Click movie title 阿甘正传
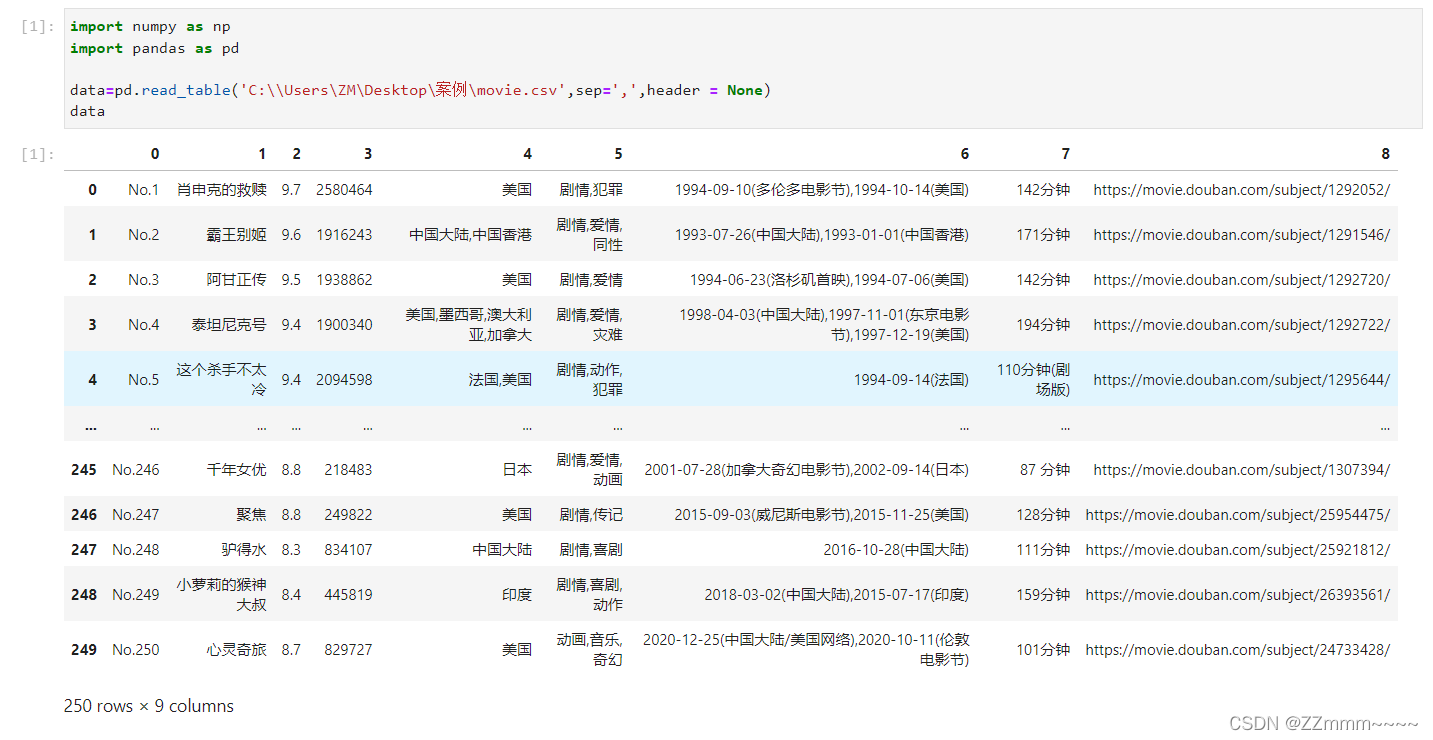 [237, 279]
